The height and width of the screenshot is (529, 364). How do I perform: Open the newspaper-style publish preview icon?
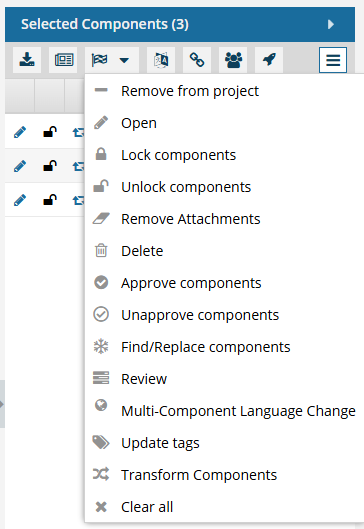[63, 60]
